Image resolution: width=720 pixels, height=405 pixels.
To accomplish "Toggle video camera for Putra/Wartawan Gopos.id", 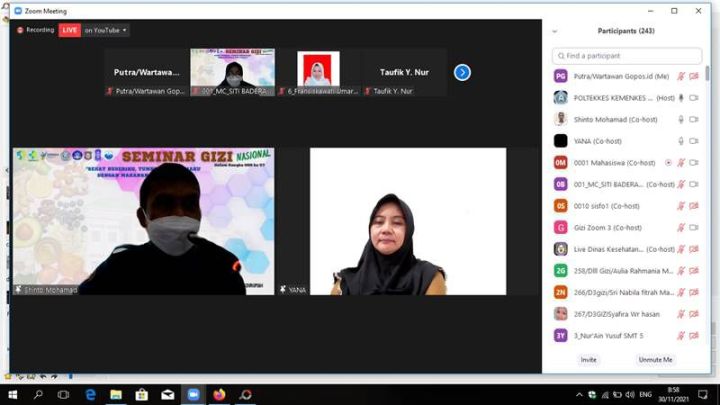I will pyautogui.click(x=694, y=76).
